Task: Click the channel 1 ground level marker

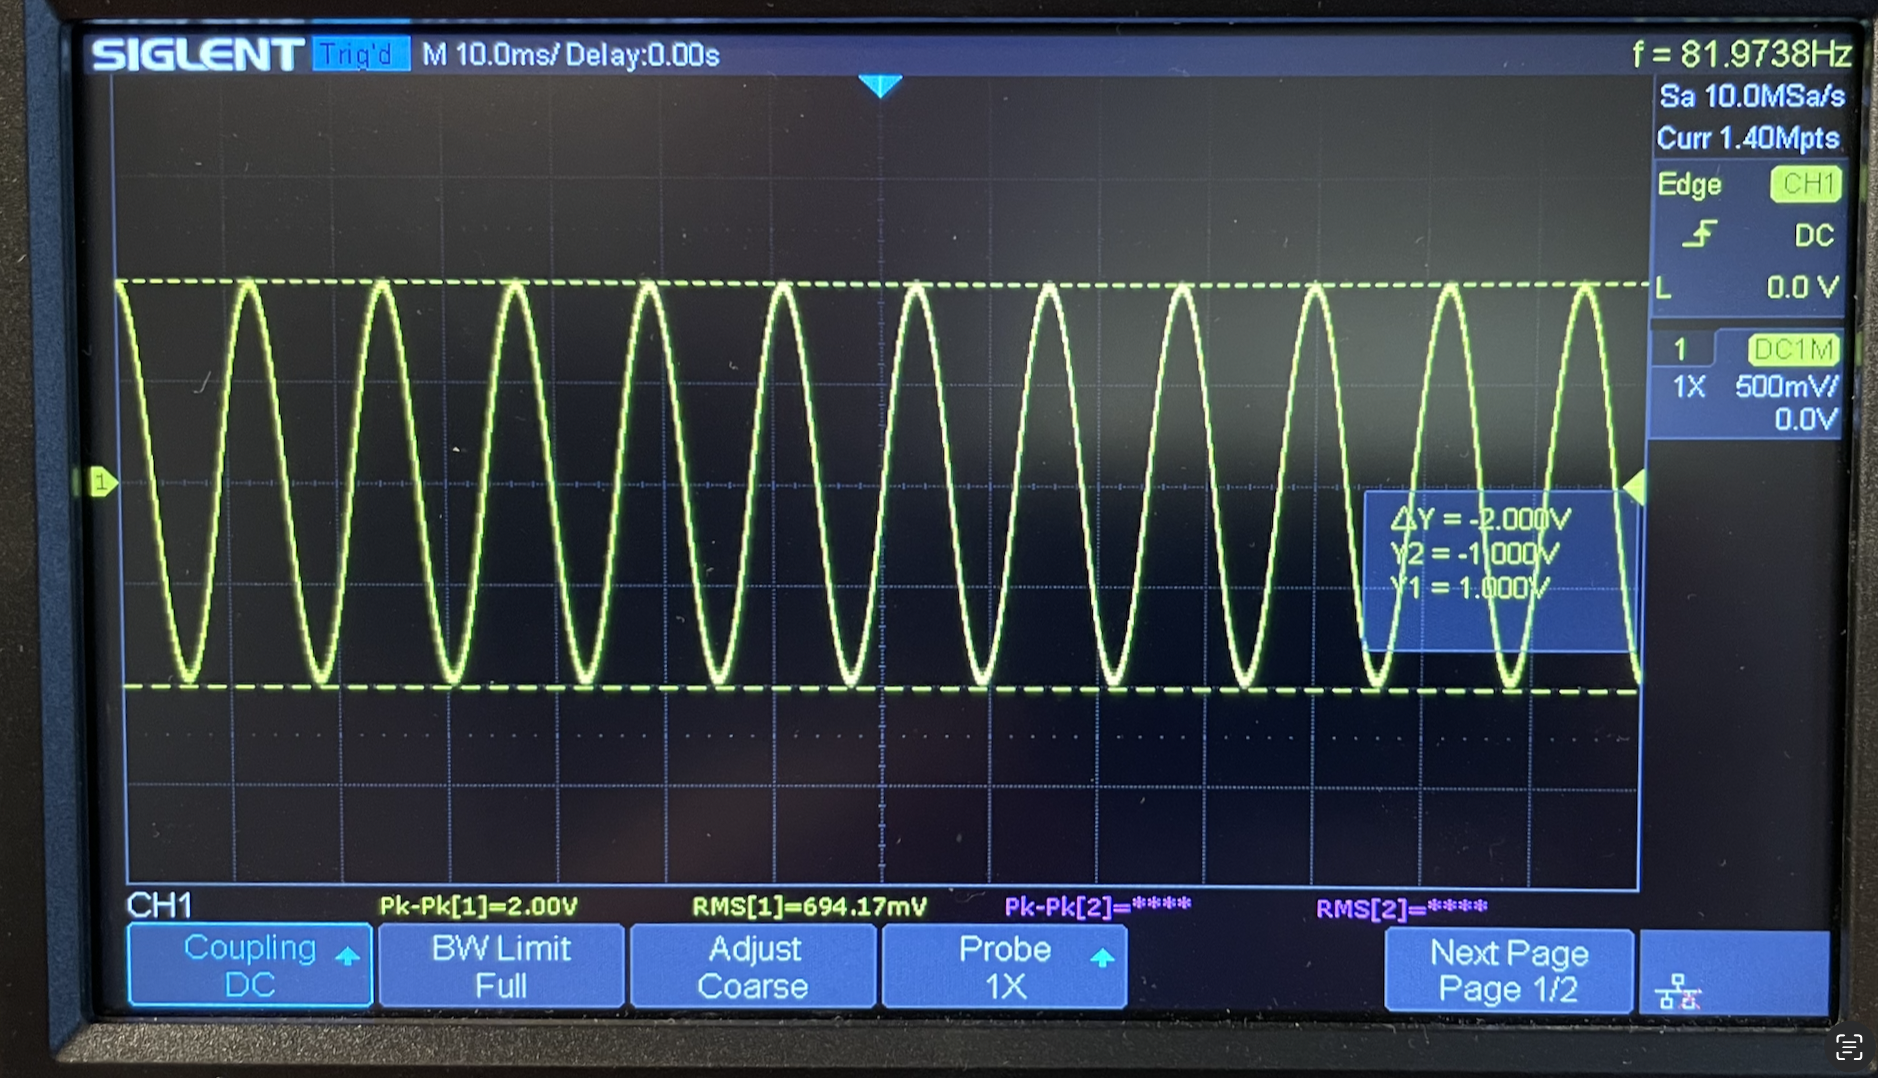Action: coord(101,483)
